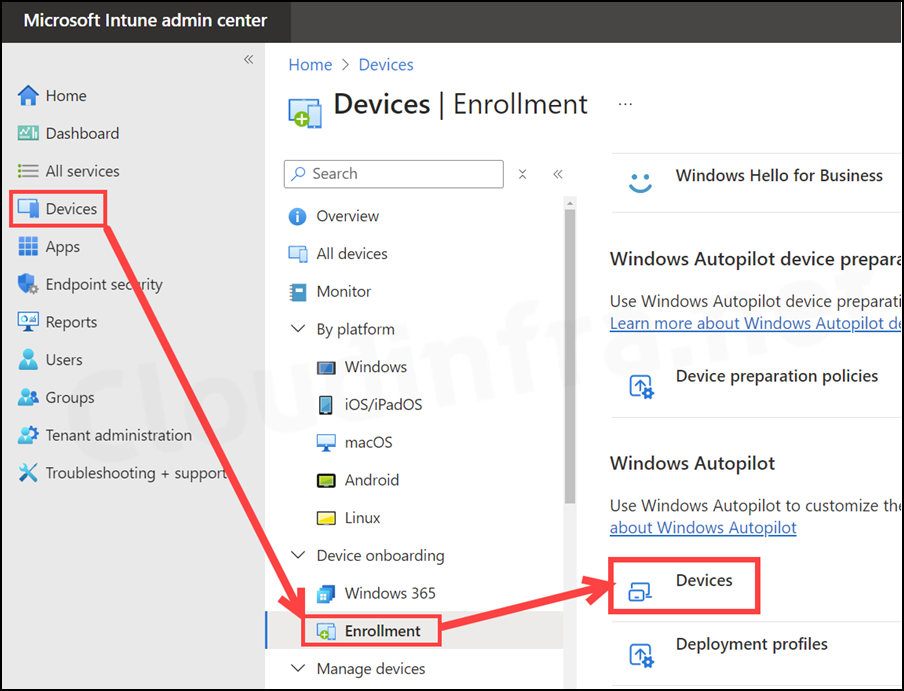Select the iOS/iPadOS tablet icon
Viewport: 904px width, 691px height.
[x=326, y=405]
